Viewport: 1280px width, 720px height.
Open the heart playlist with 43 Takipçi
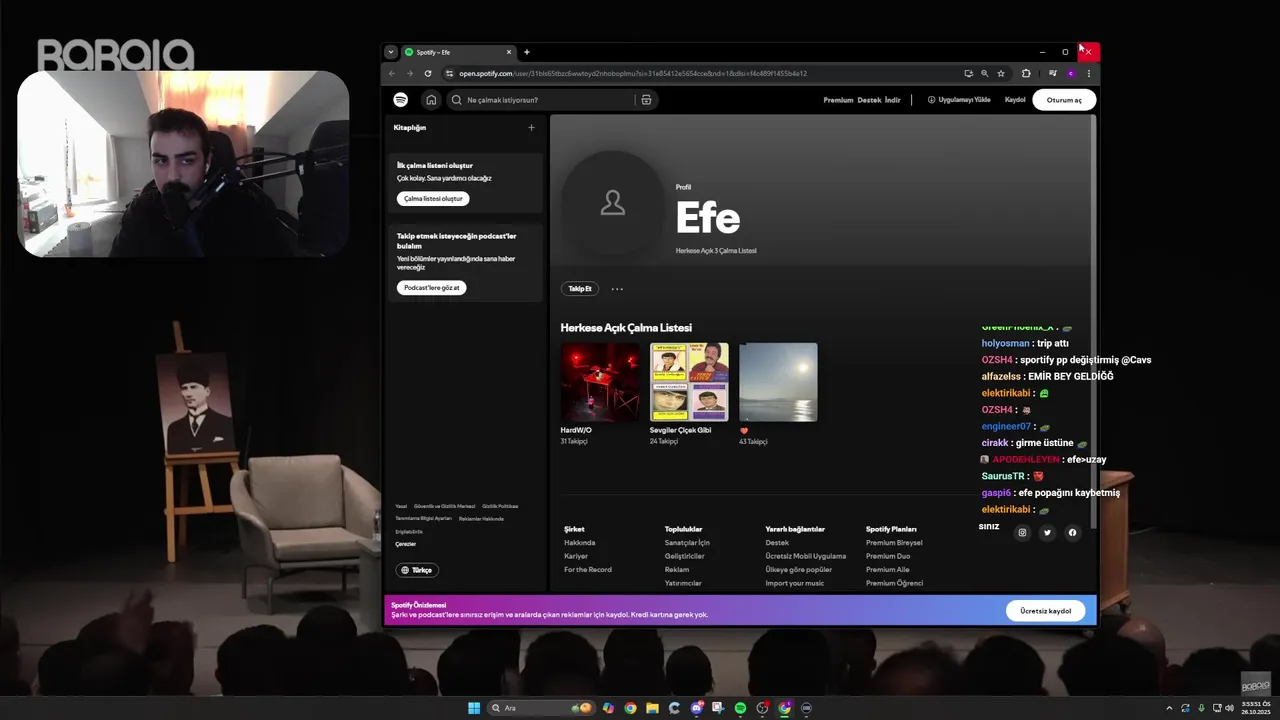(x=778, y=382)
